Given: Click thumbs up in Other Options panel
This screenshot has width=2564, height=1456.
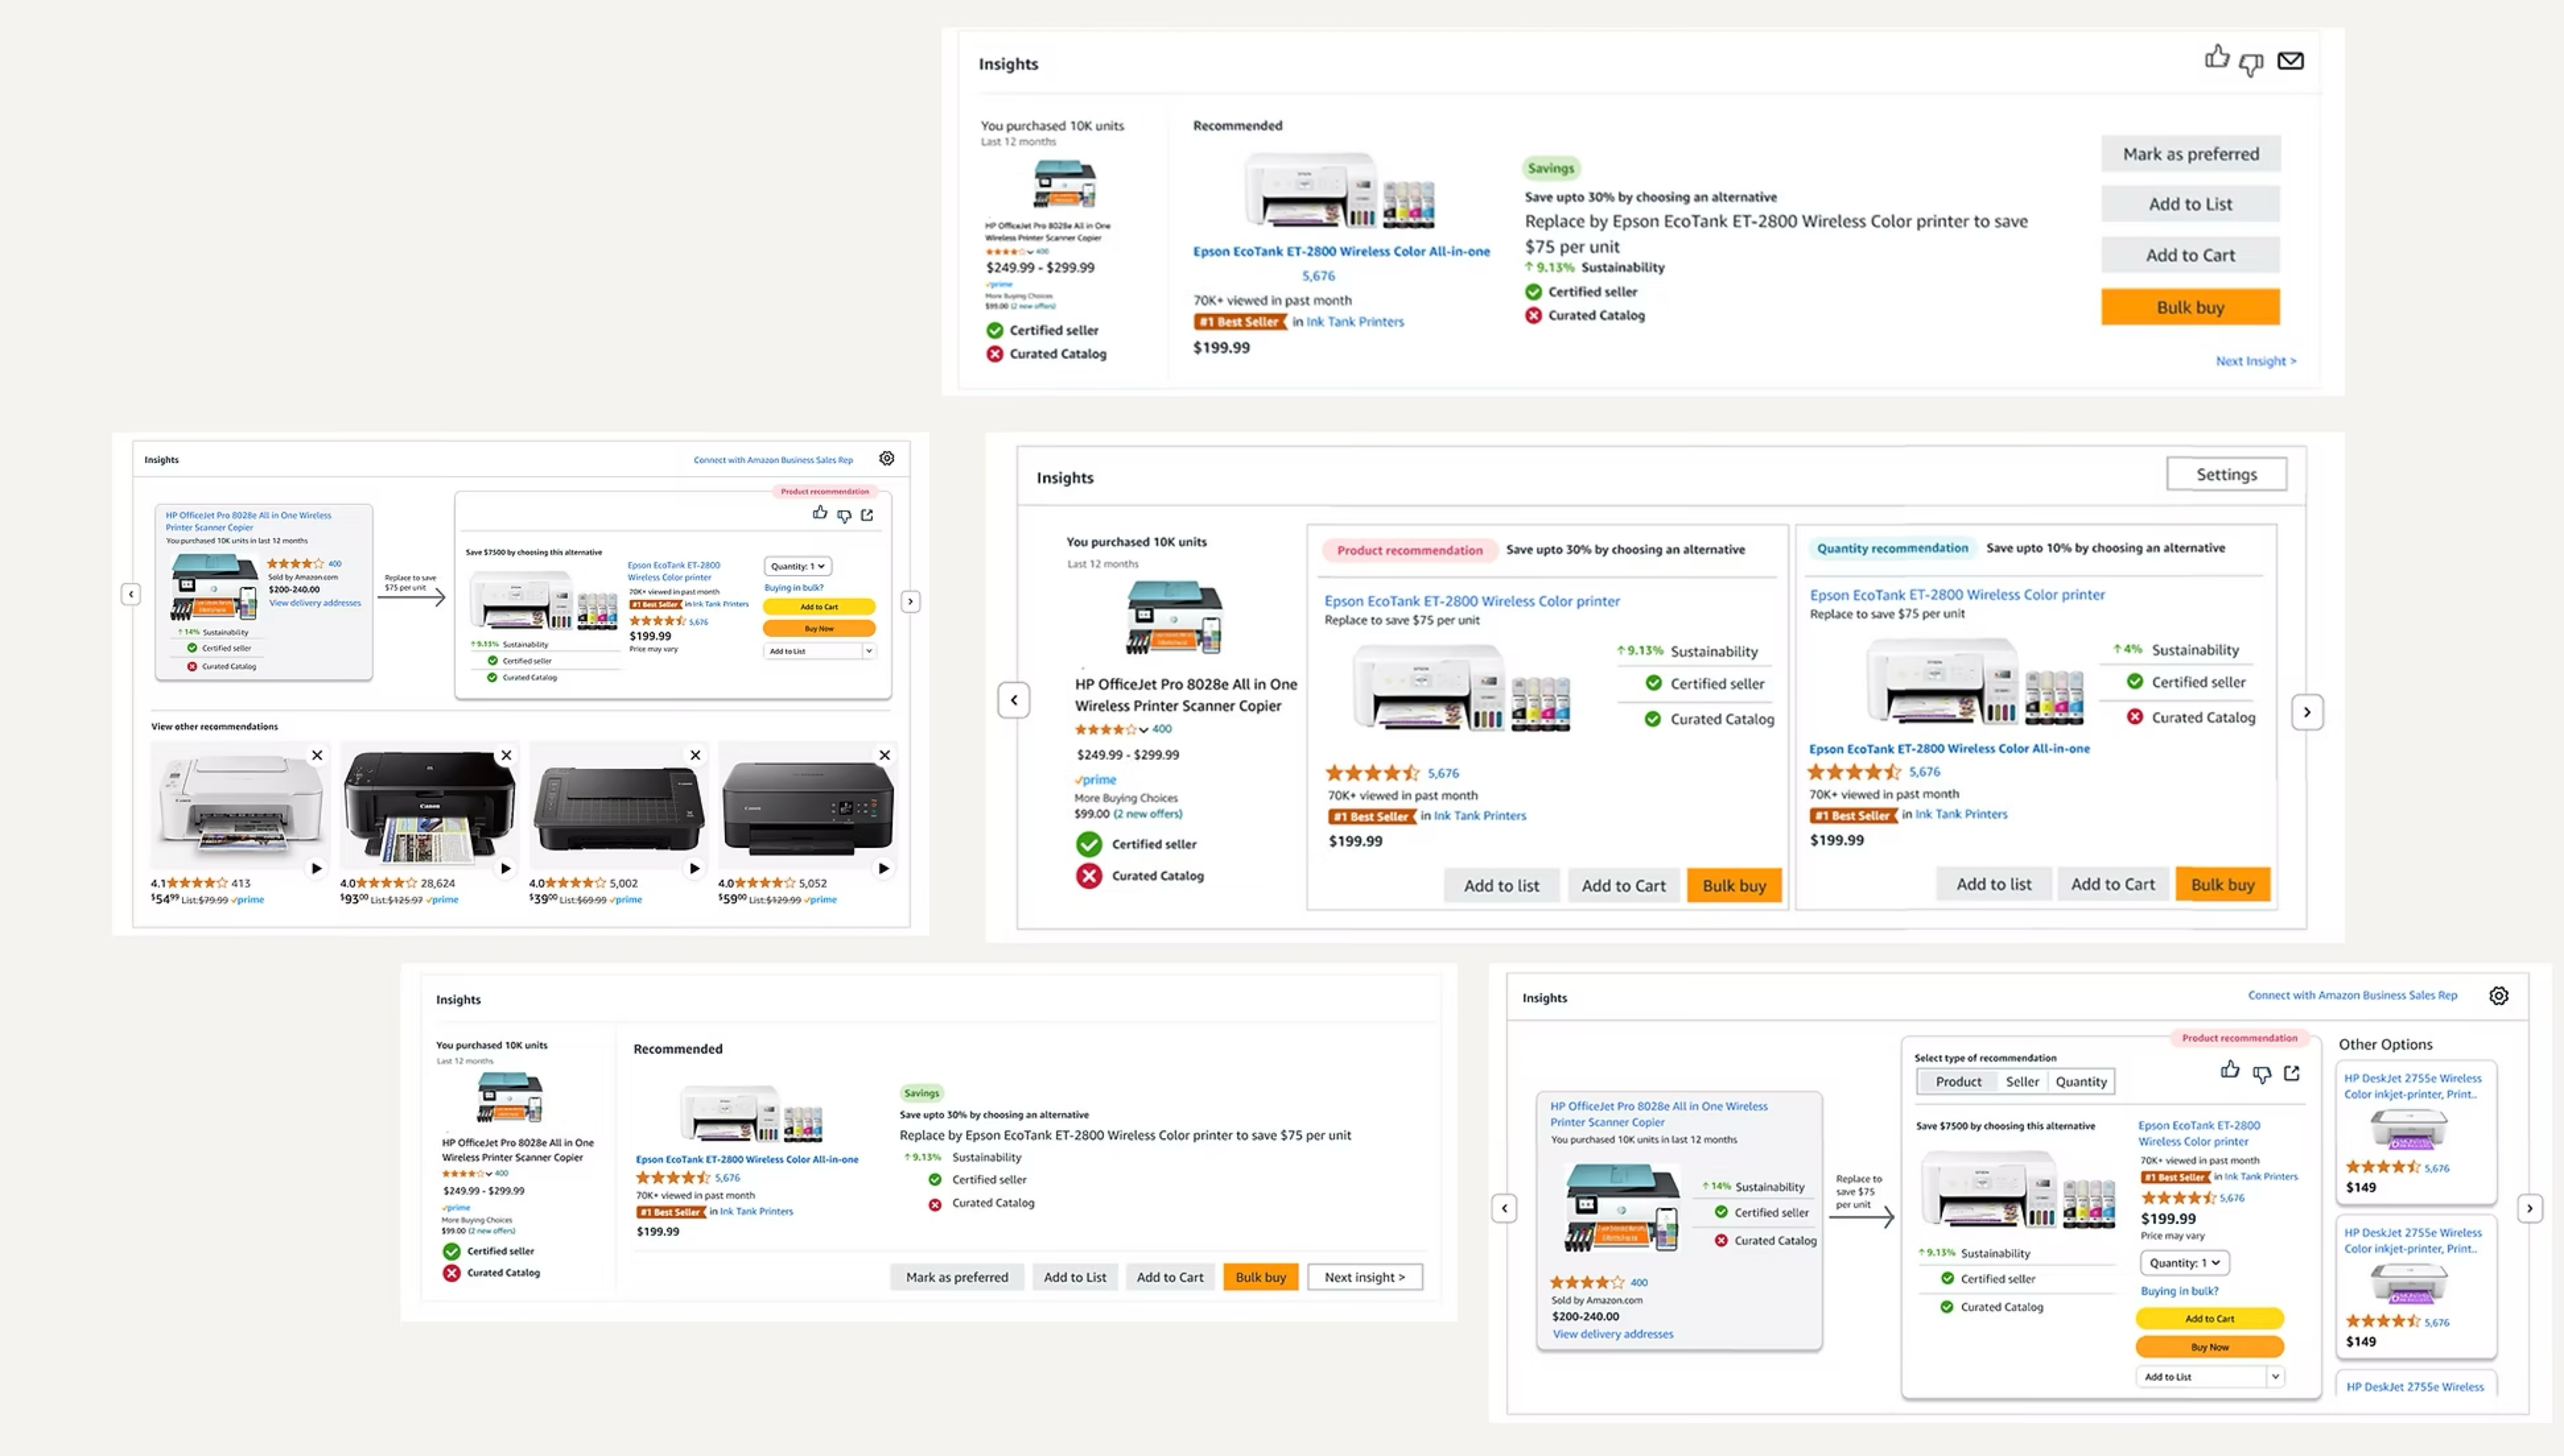Looking at the screenshot, I should coord(2230,1070).
